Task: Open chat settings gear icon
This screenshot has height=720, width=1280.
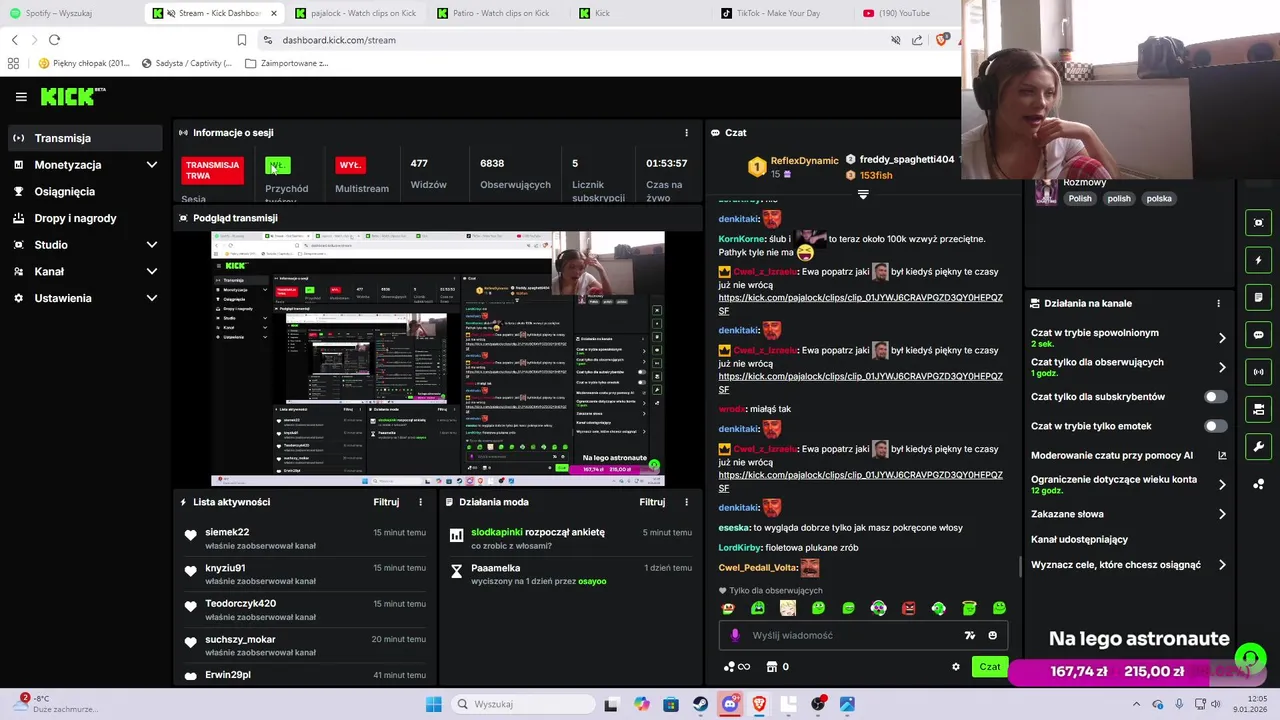Action: click(x=956, y=667)
